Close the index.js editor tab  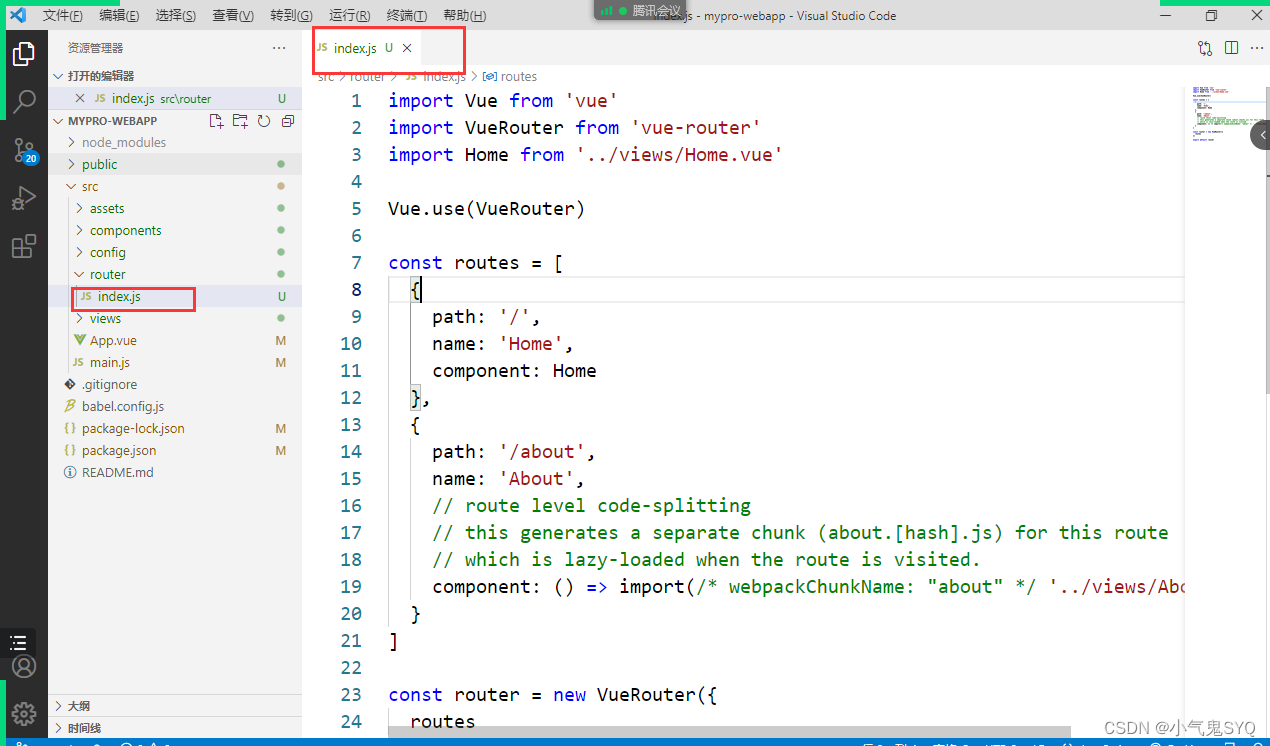(x=407, y=48)
